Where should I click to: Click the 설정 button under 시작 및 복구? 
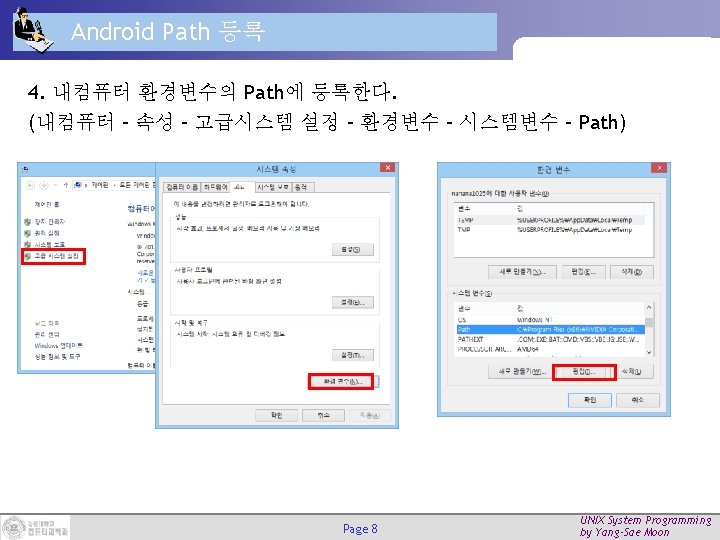(353, 355)
